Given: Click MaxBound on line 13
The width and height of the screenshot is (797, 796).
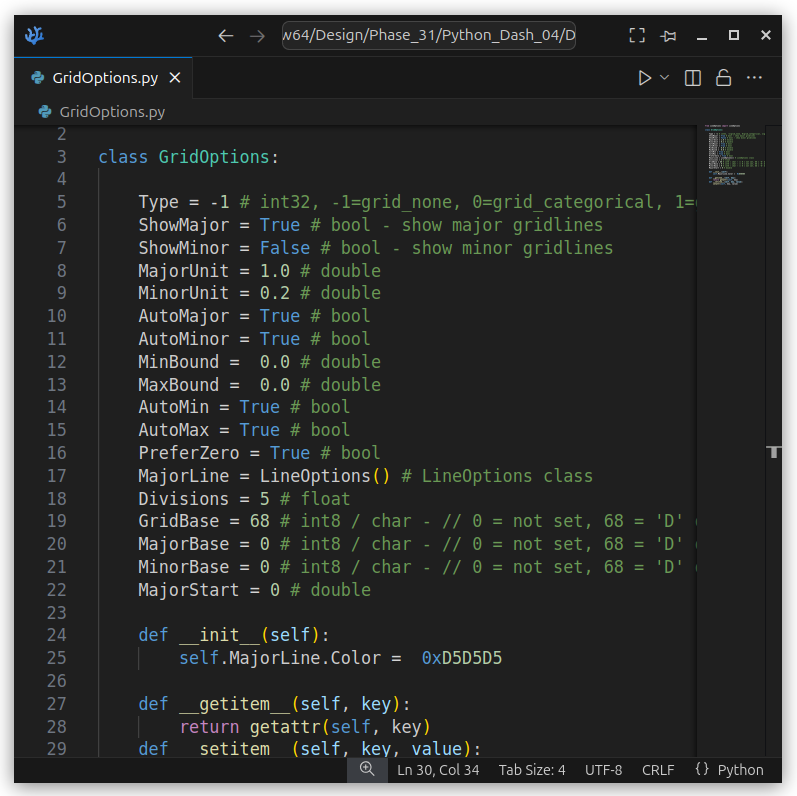Looking at the screenshot, I should pyautogui.click(x=179, y=385).
